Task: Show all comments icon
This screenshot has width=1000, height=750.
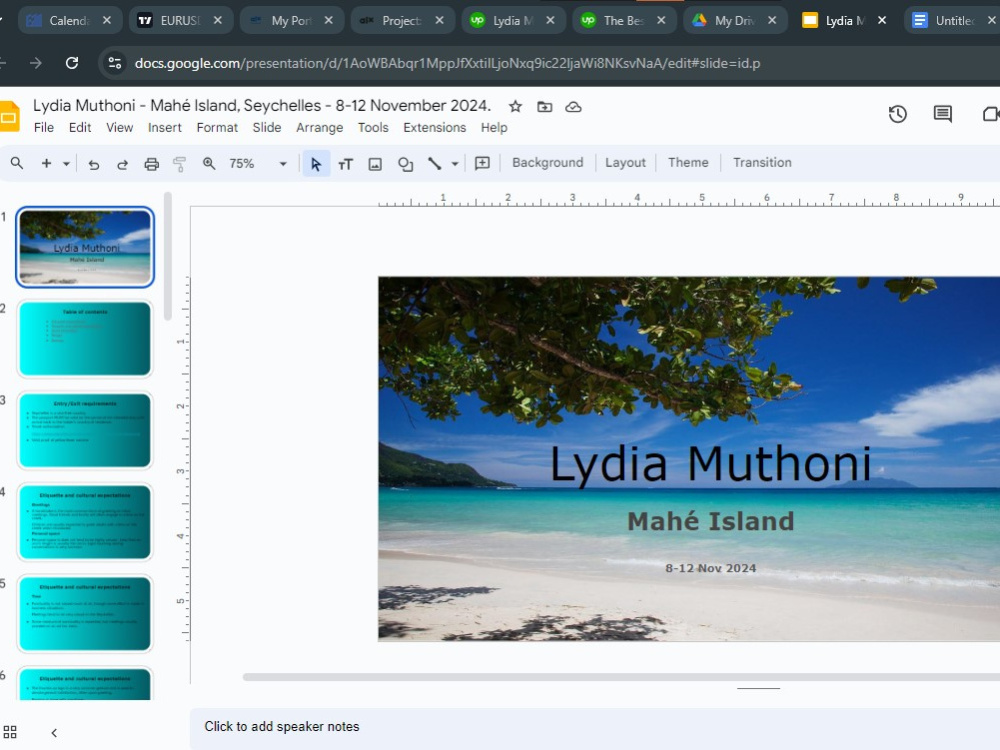Action: (943, 114)
